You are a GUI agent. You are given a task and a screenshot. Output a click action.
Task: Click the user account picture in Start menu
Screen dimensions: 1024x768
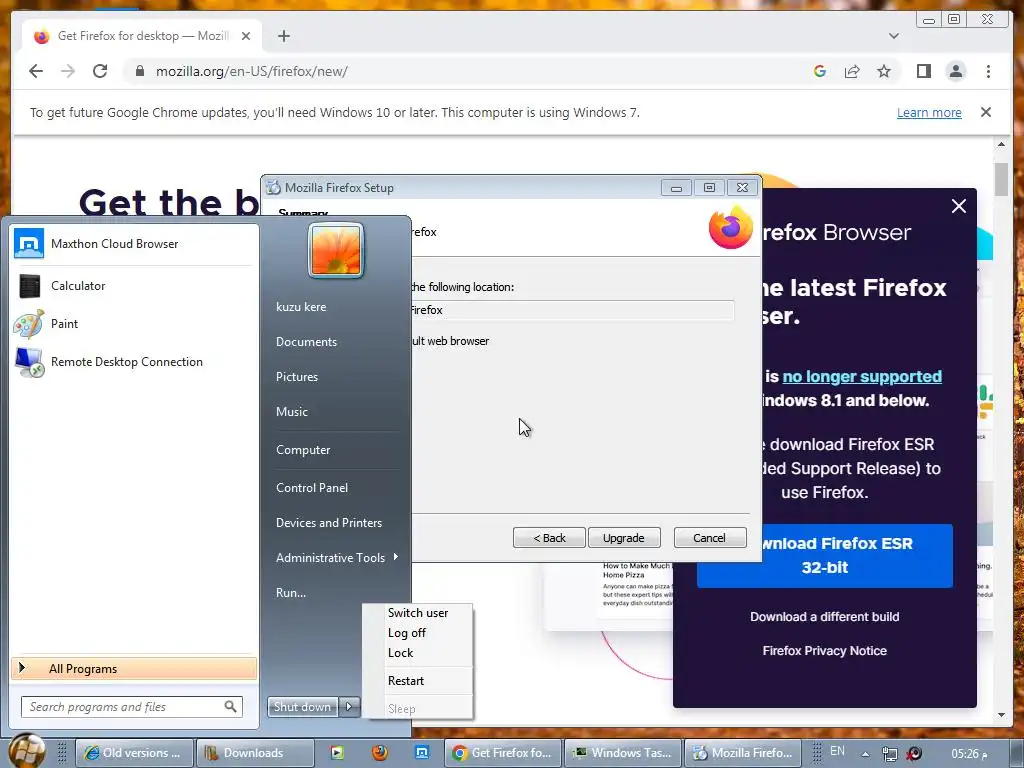point(336,251)
